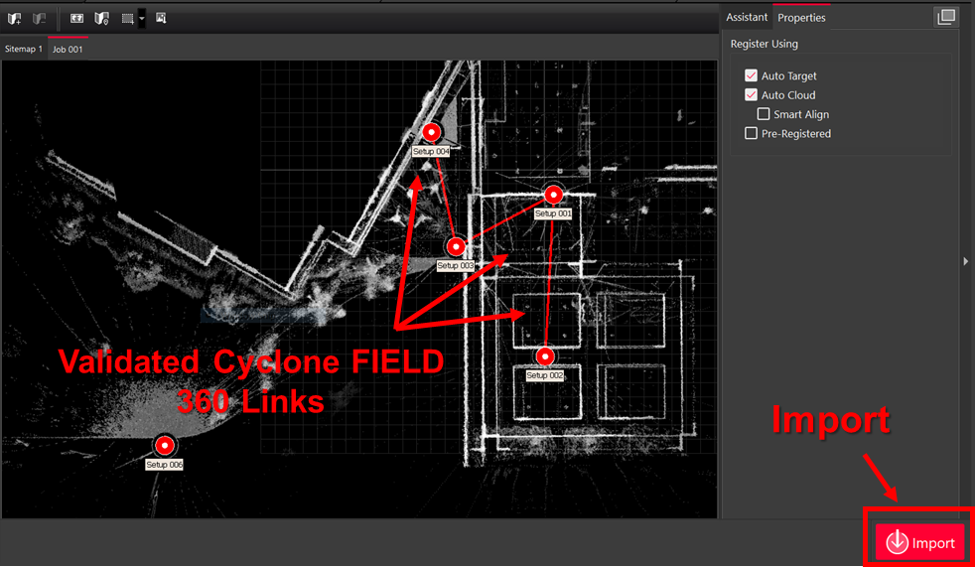Click the image import toolbar icon
This screenshot has width=975, height=567.
[161, 18]
